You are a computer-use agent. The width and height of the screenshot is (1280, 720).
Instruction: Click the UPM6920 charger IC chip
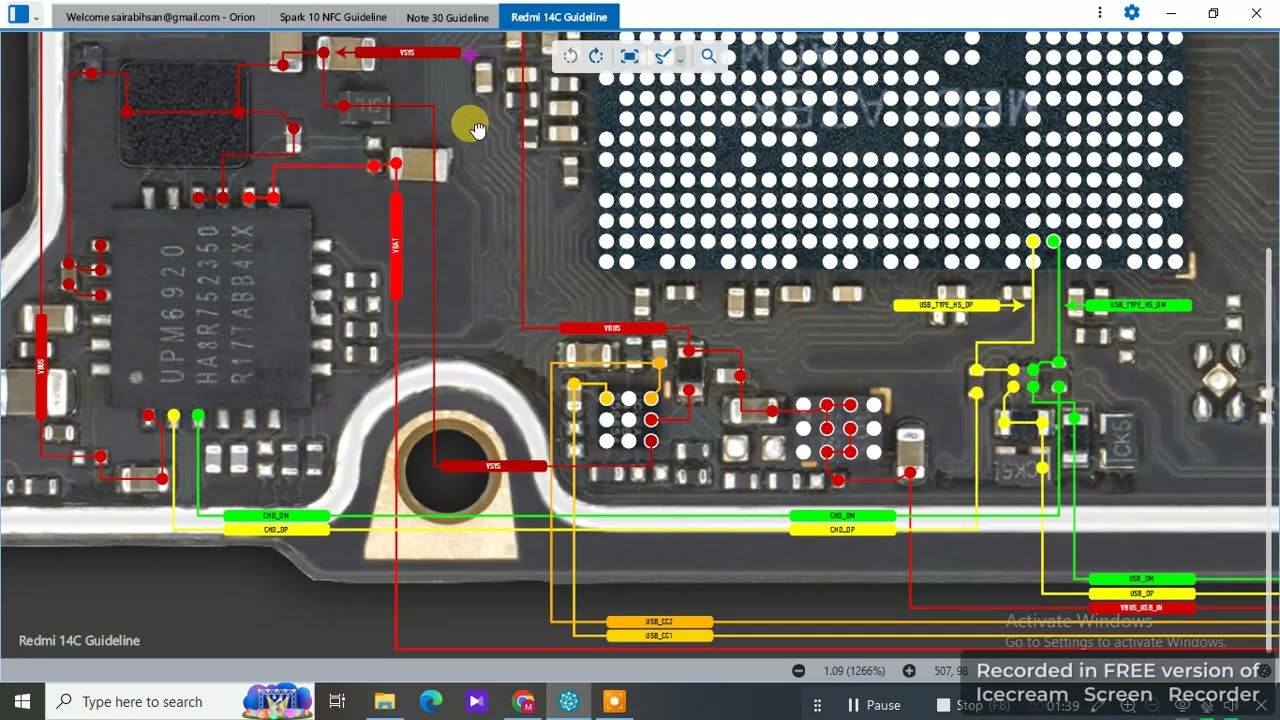coord(213,307)
